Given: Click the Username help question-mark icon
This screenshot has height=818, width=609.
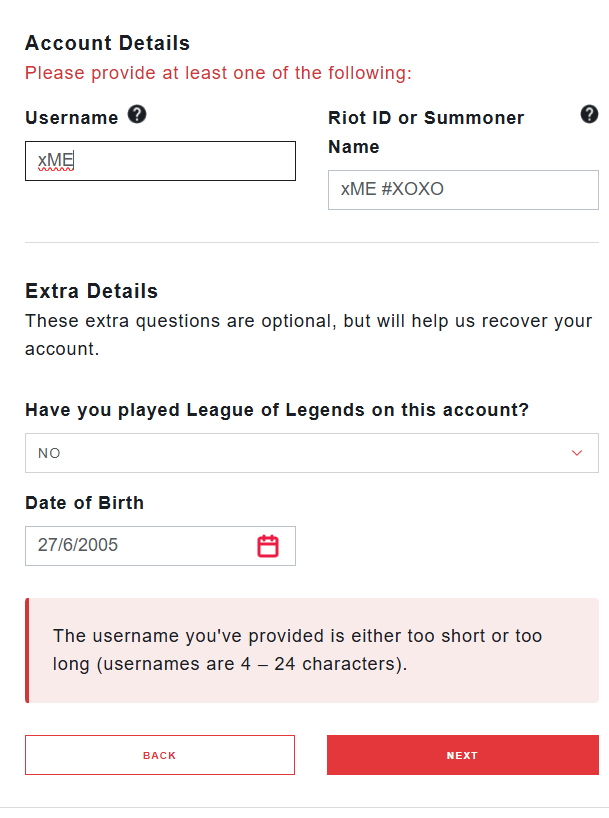Looking at the screenshot, I should (138, 115).
